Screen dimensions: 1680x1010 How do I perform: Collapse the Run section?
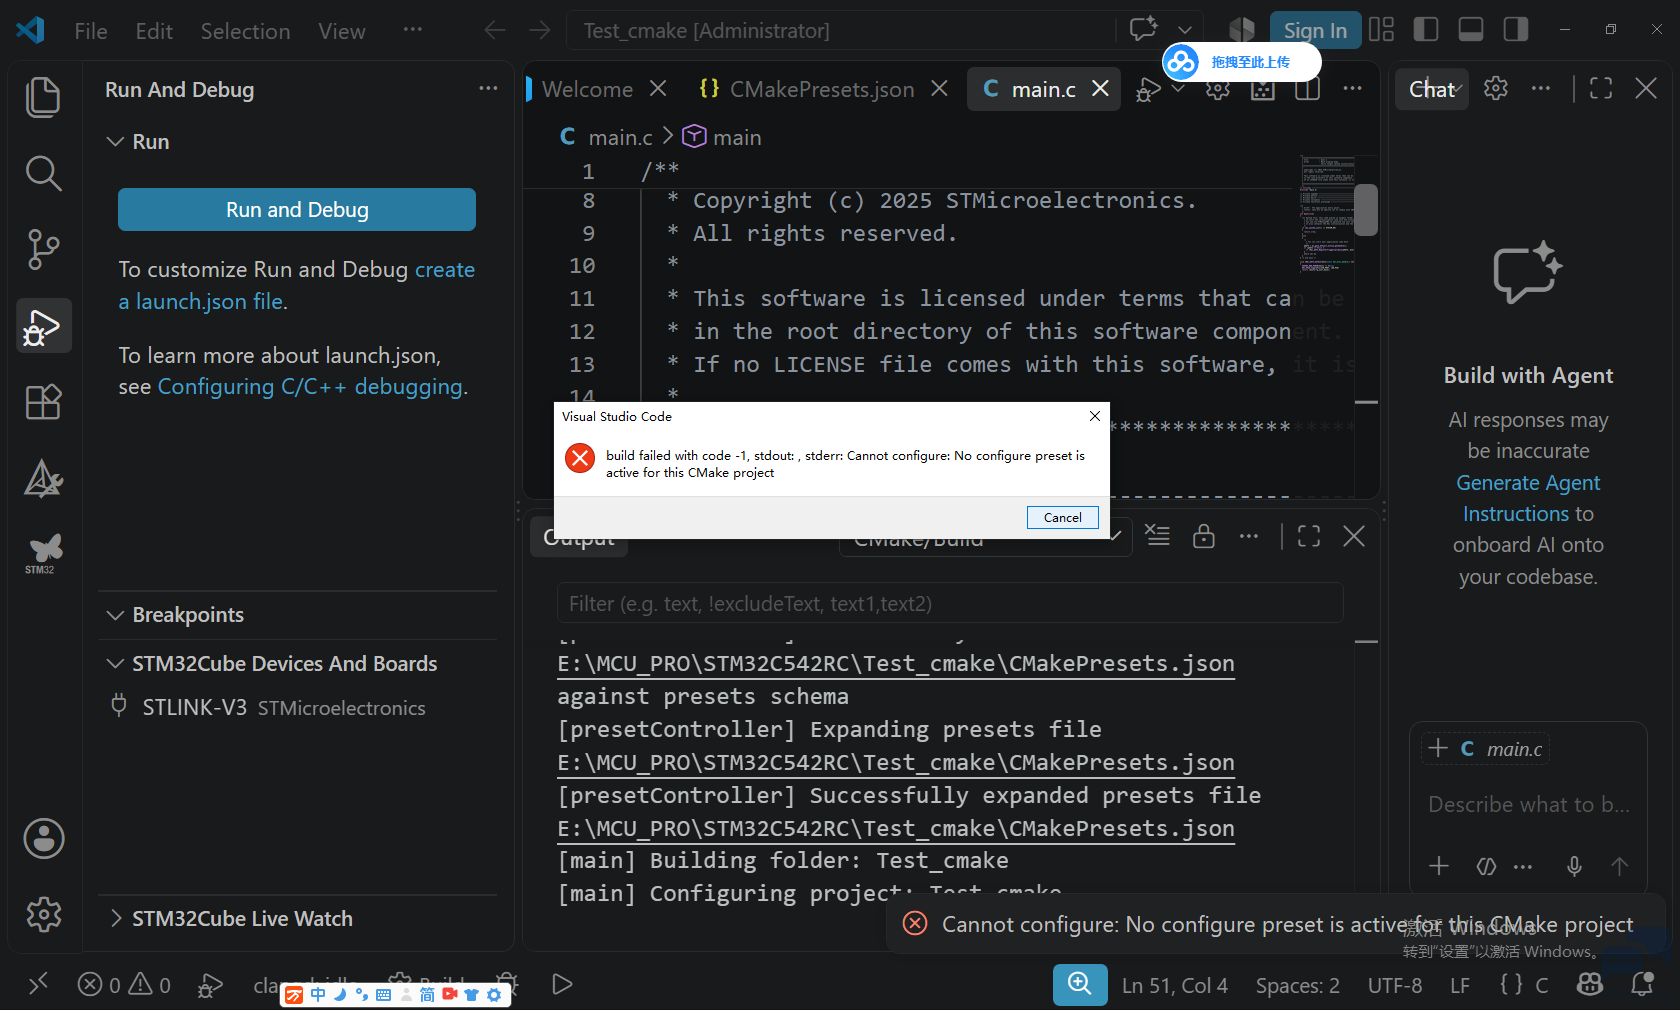(x=115, y=142)
